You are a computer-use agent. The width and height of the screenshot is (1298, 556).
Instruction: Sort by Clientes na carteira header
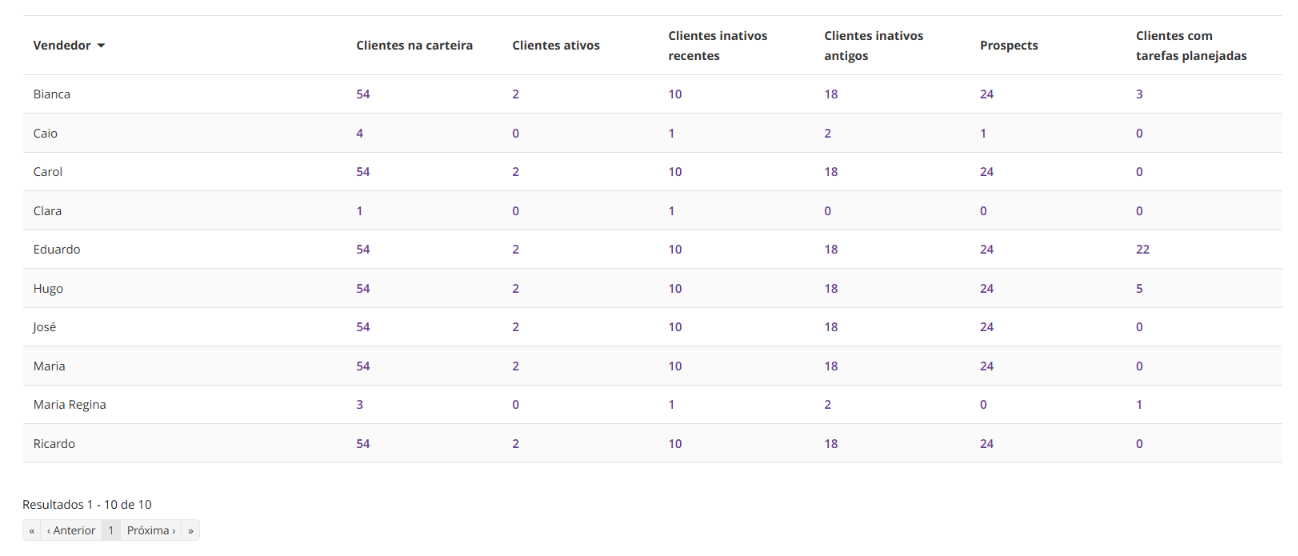coord(414,46)
